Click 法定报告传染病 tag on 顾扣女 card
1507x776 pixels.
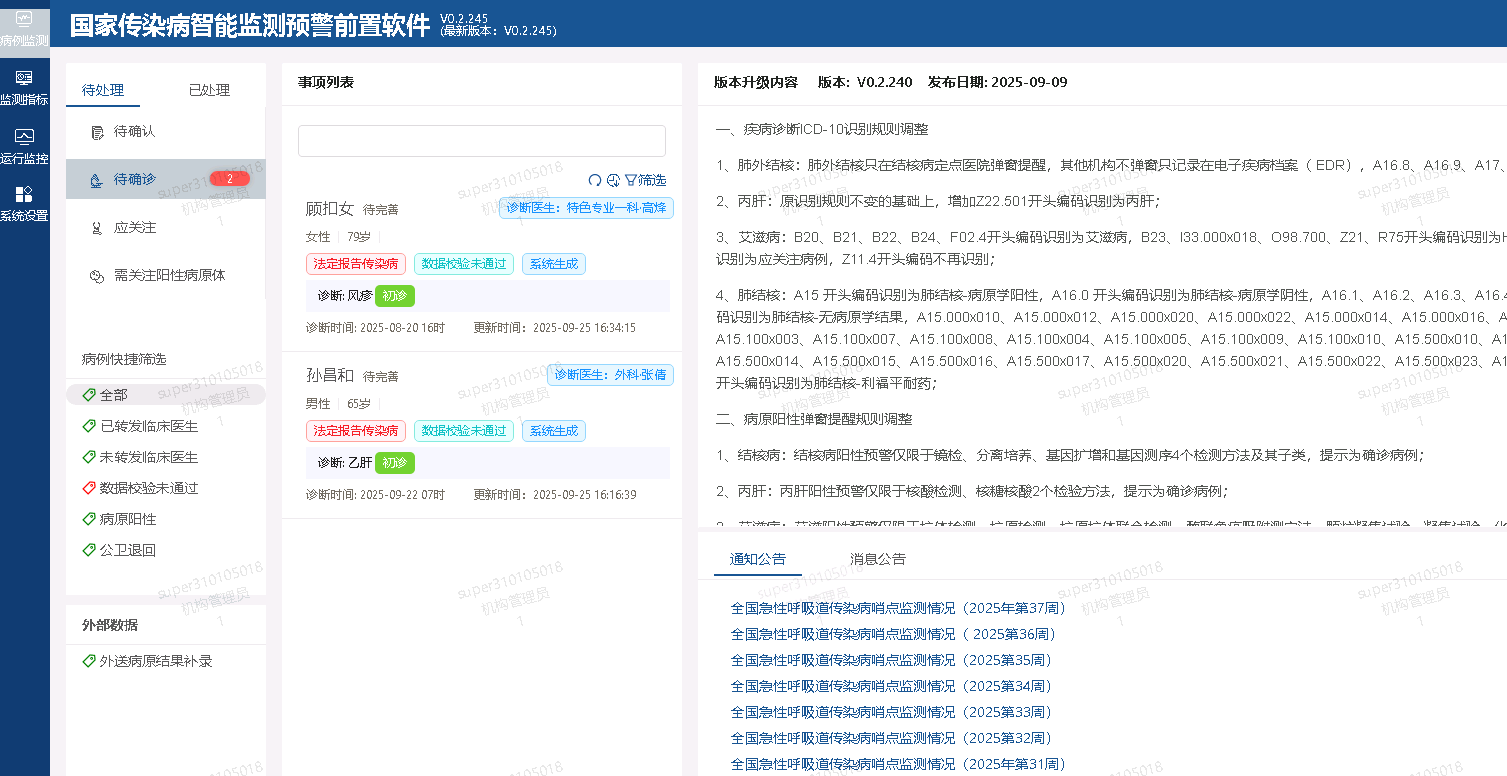click(x=356, y=264)
